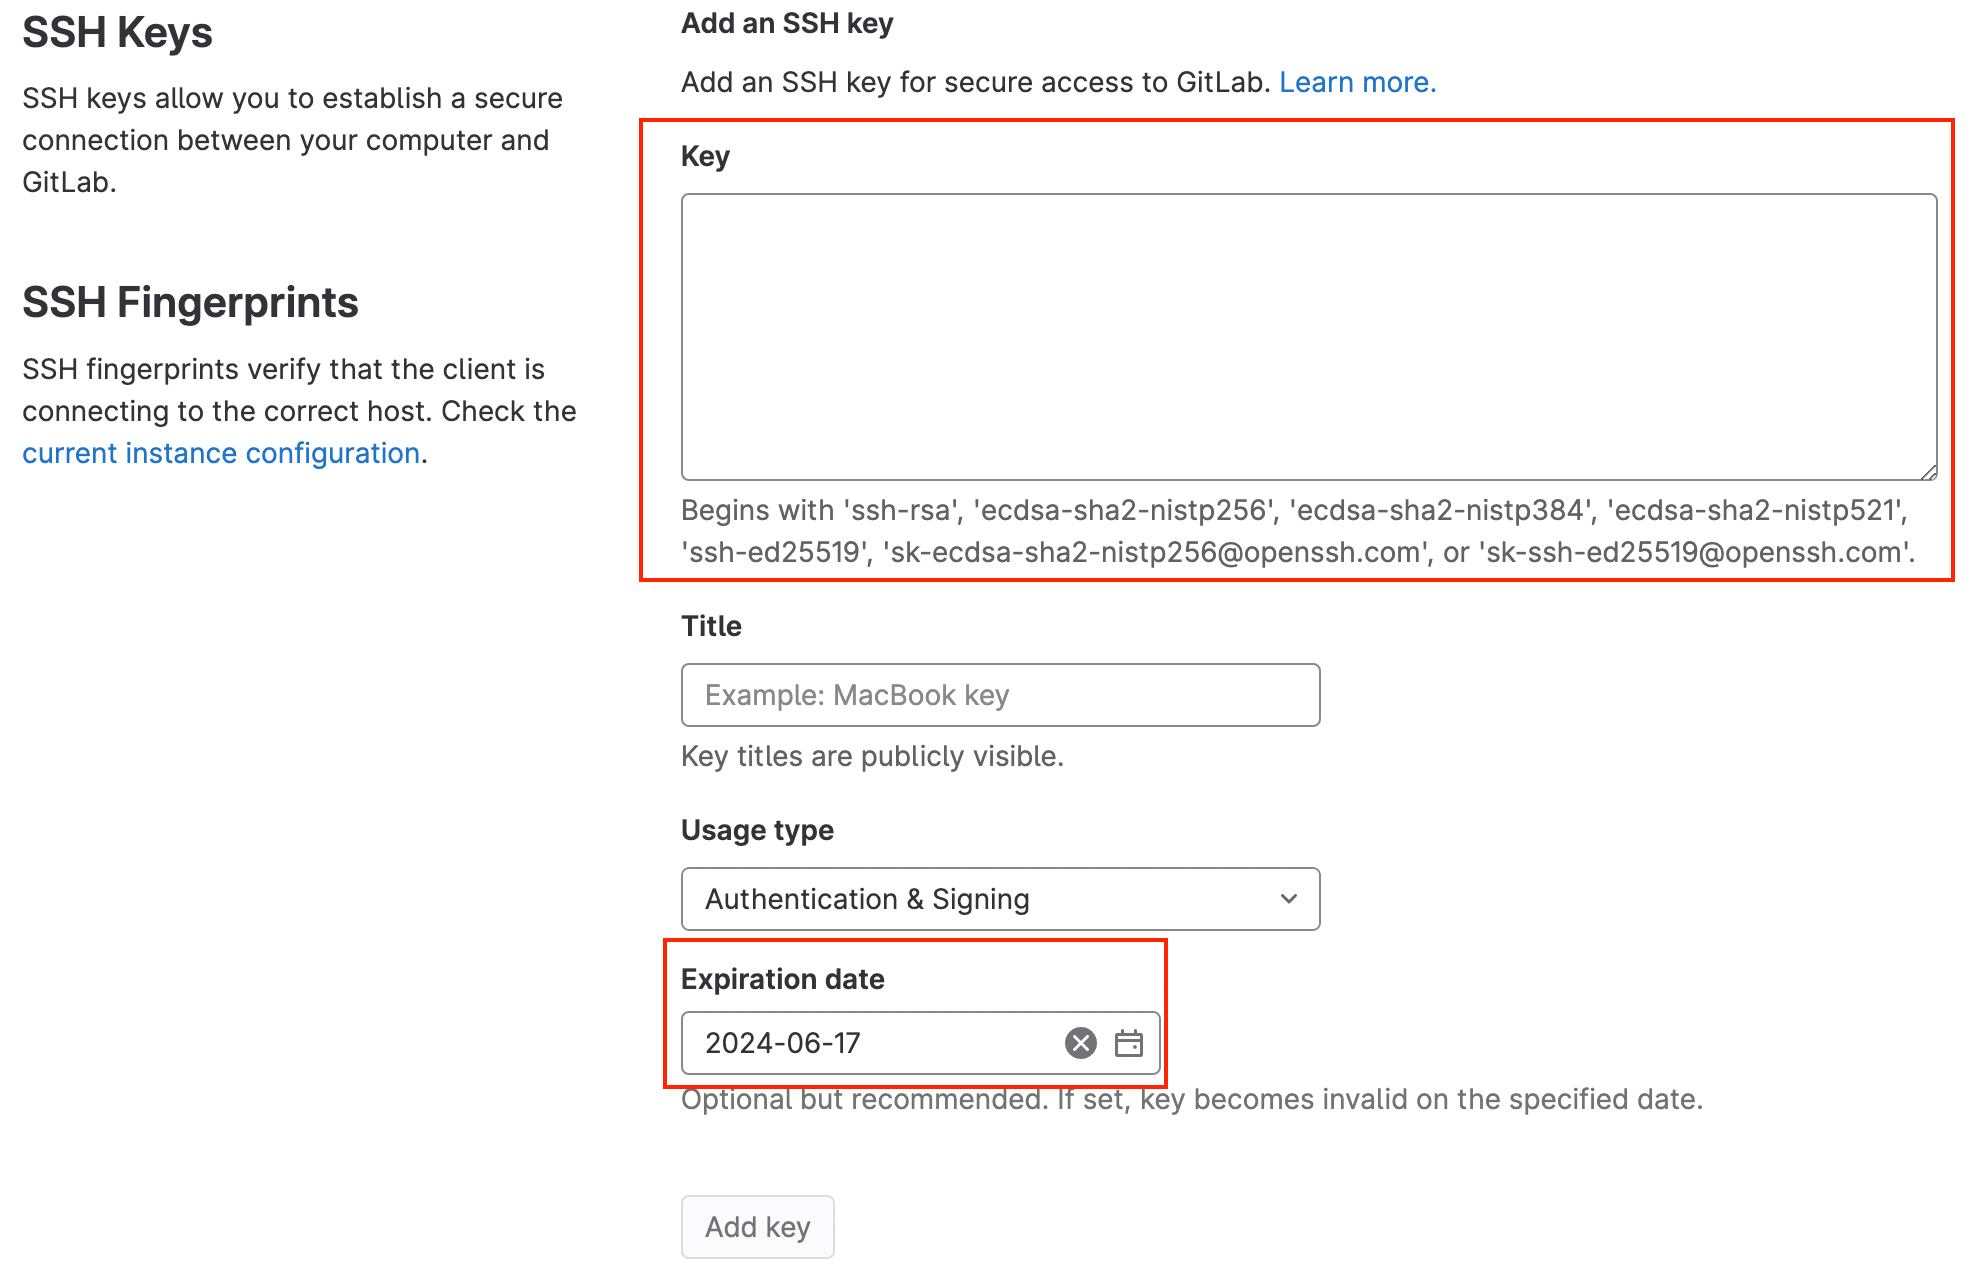Select the expiration date value 2024-06-17
This screenshot has width=1980, height=1276.
(x=783, y=1043)
